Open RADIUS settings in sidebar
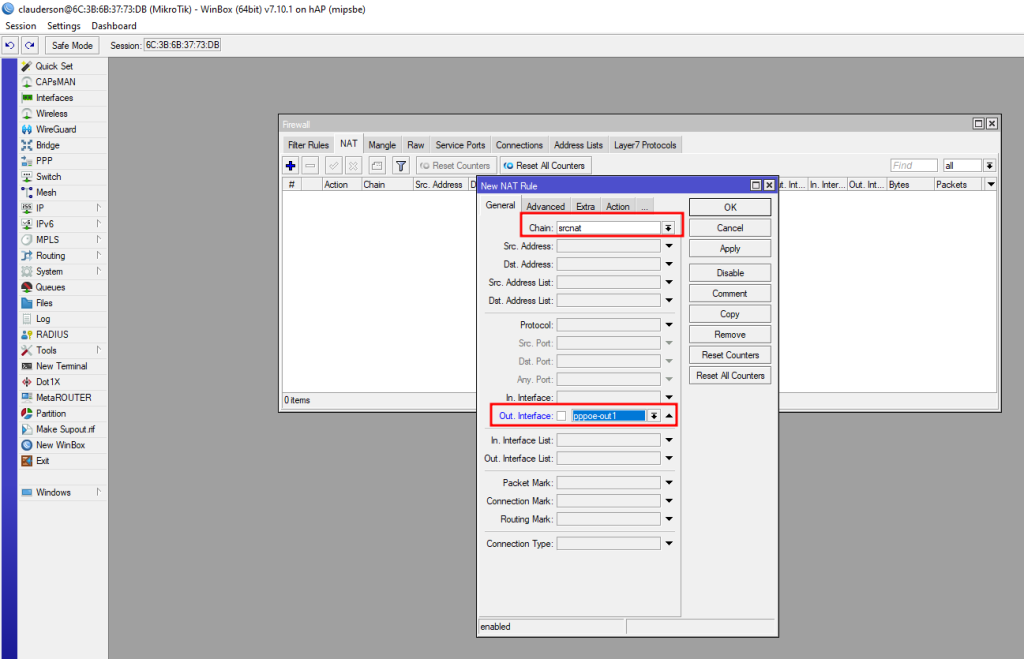 52,334
